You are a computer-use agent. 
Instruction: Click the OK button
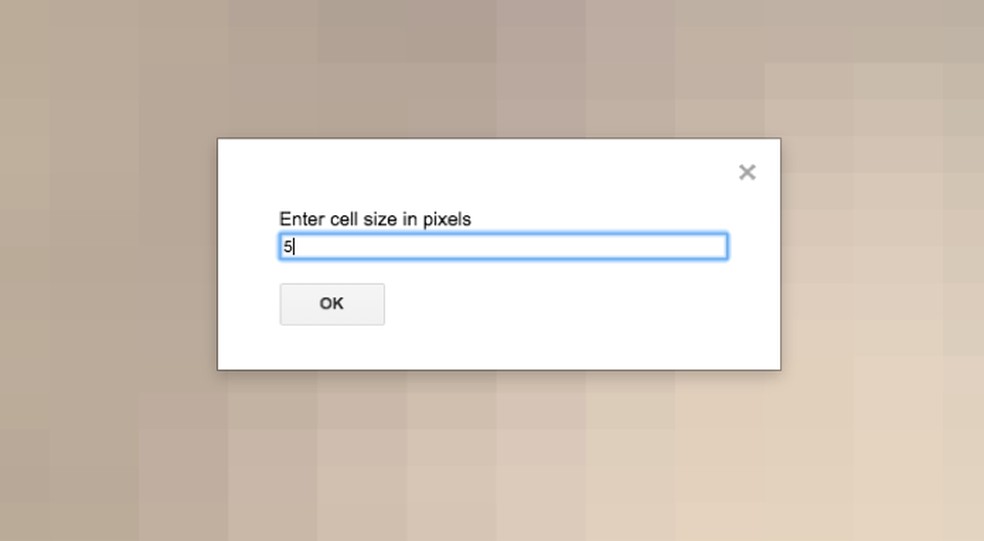coord(332,304)
